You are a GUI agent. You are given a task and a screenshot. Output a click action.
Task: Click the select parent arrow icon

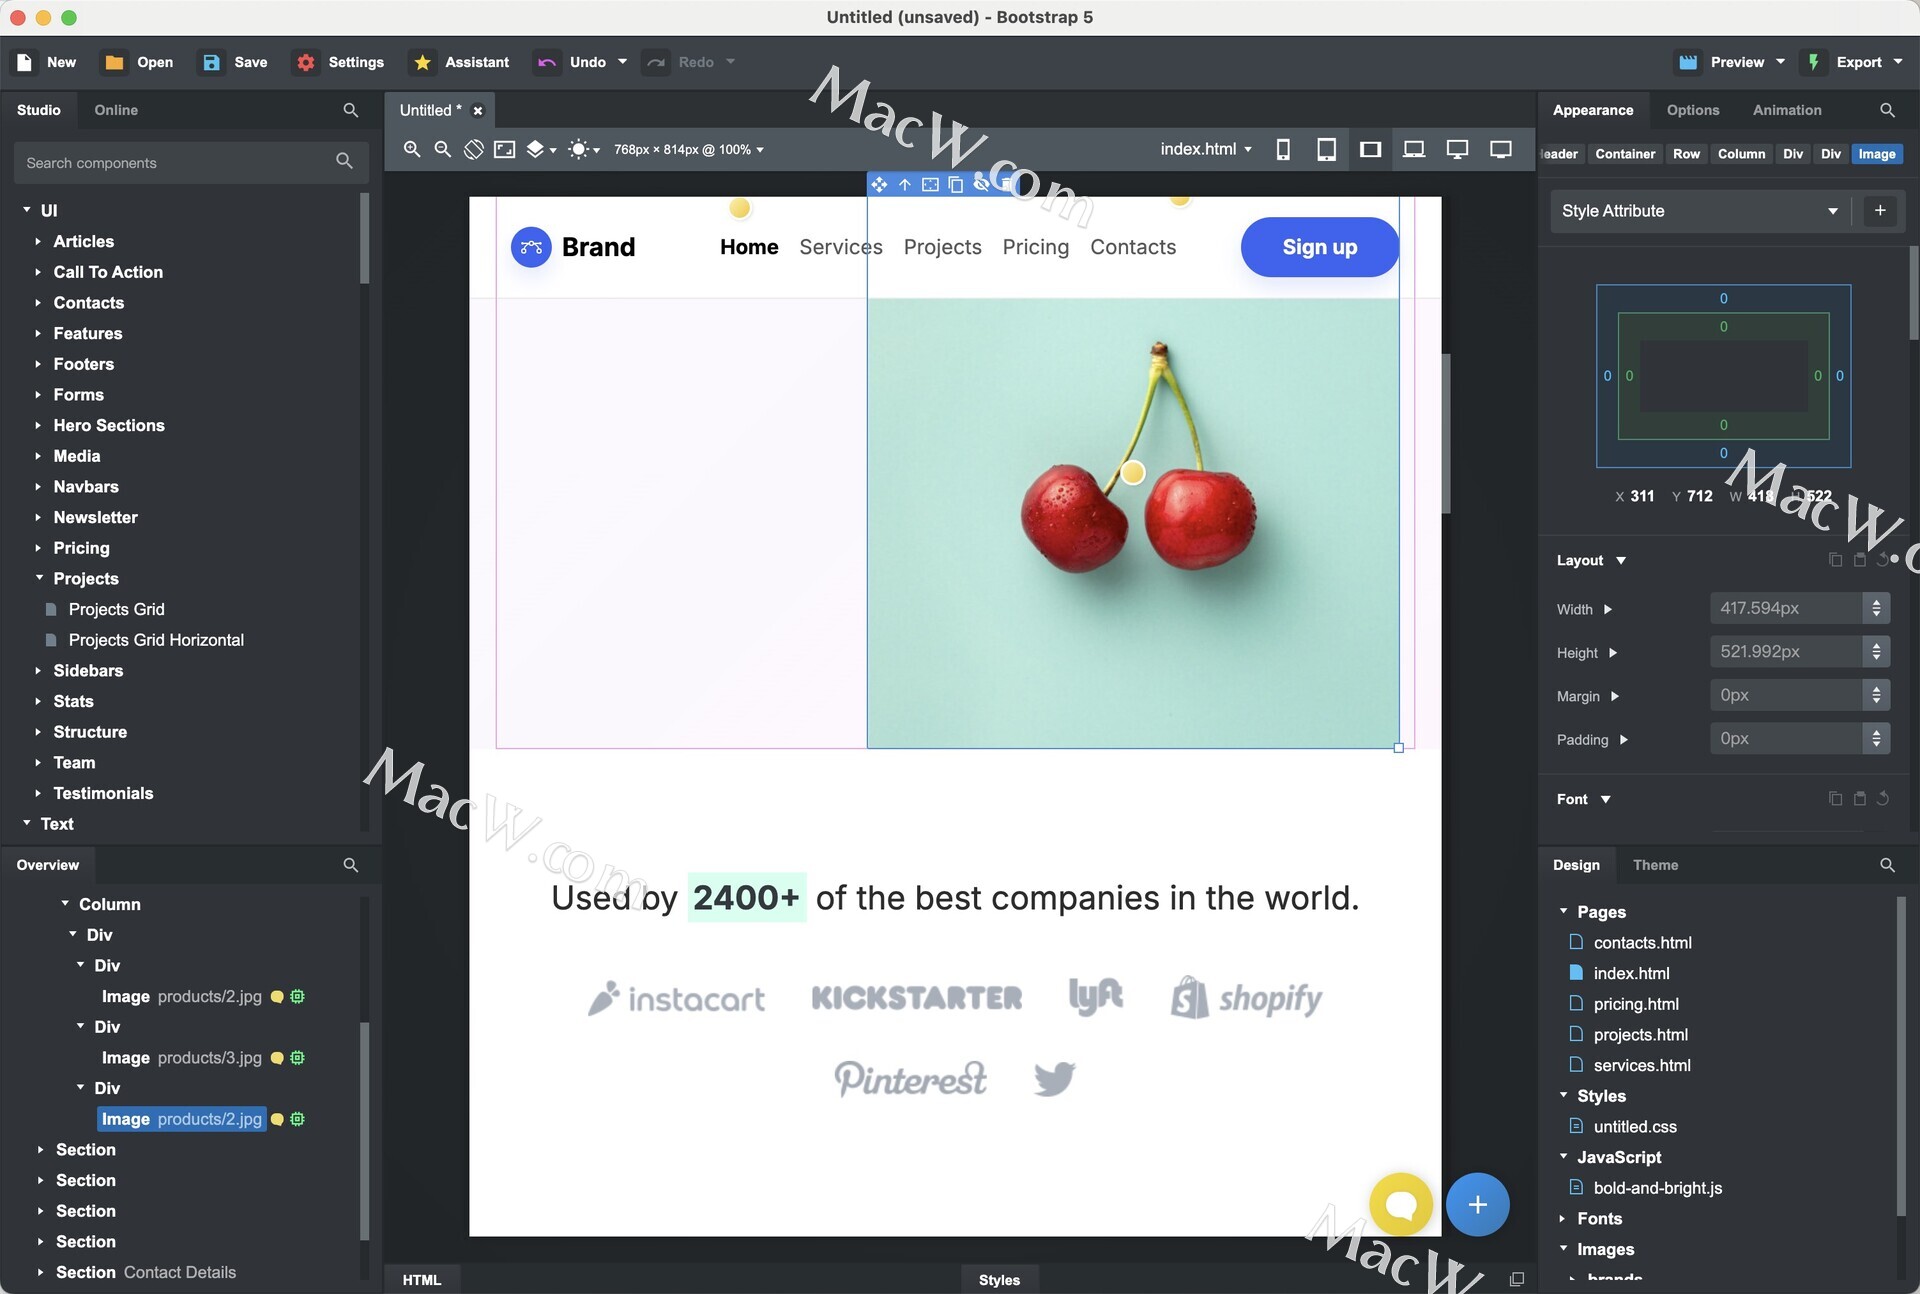(904, 184)
